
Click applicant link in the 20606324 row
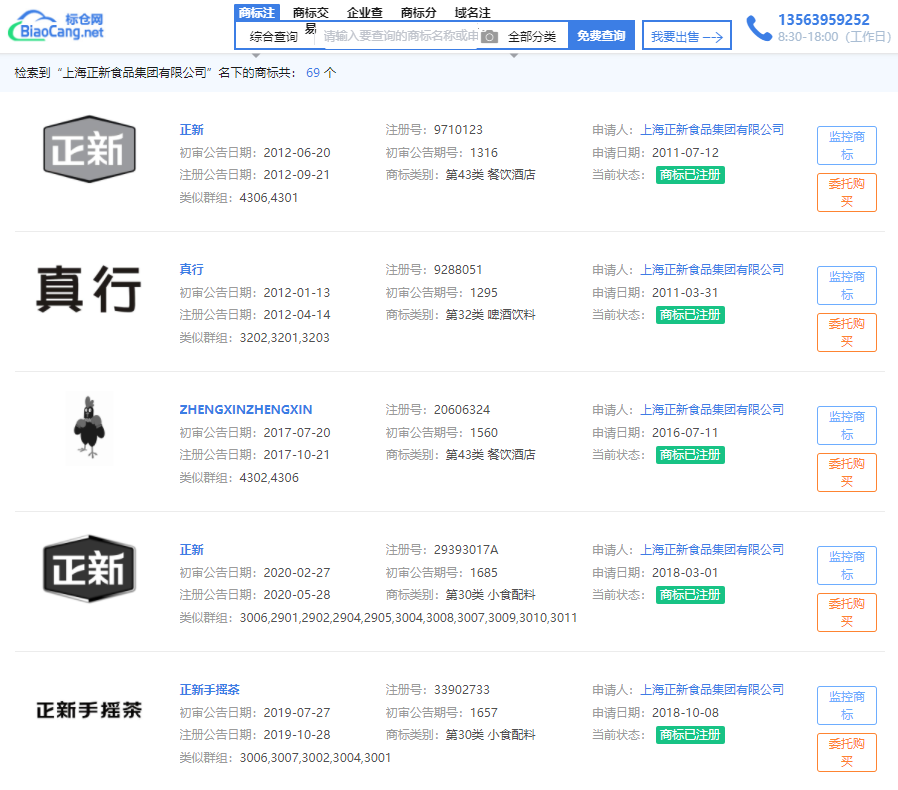(x=712, y=410)
